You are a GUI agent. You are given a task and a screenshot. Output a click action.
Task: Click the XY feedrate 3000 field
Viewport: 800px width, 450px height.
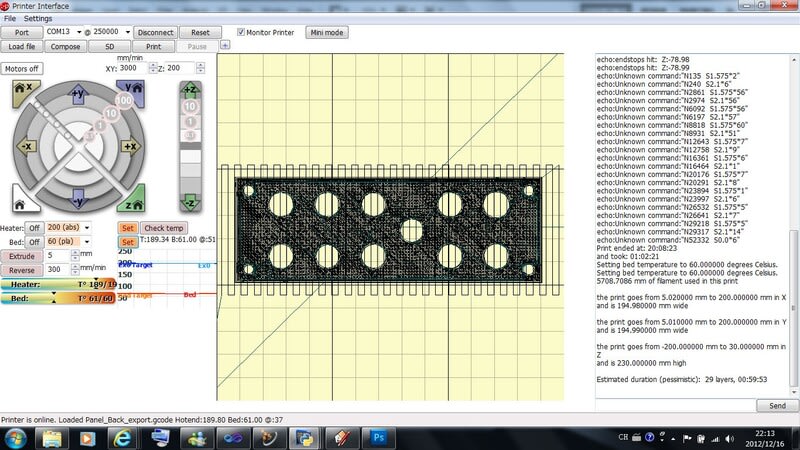pos(134,68)
